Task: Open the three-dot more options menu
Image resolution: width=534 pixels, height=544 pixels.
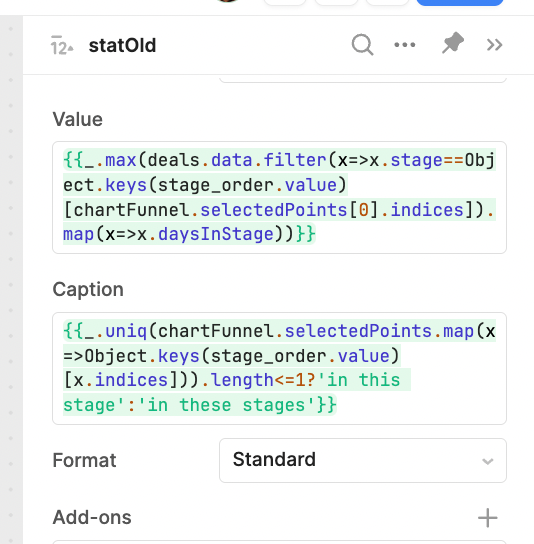Action: coord(405,45)
